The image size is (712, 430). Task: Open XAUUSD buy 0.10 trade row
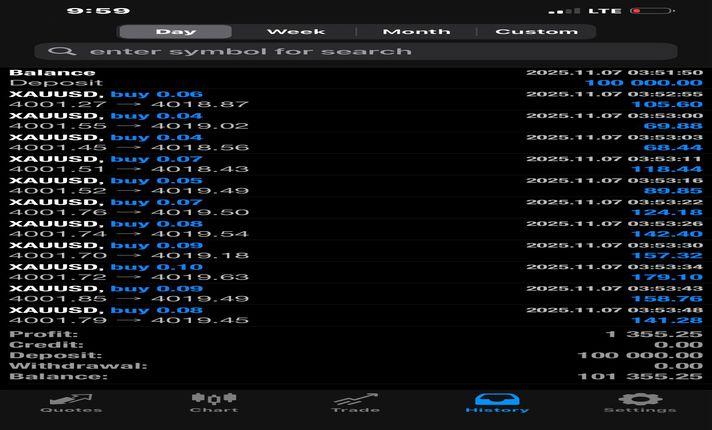pos(356,272)
